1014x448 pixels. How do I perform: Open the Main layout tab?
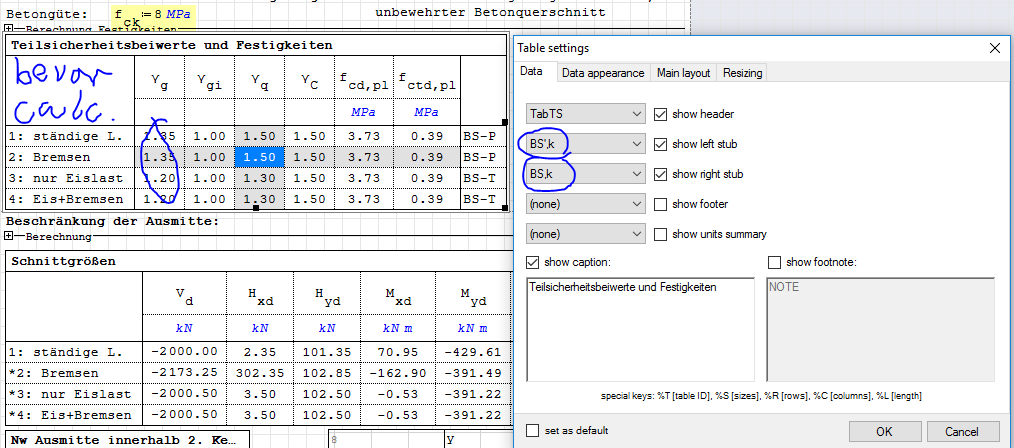tap(683, 73)
